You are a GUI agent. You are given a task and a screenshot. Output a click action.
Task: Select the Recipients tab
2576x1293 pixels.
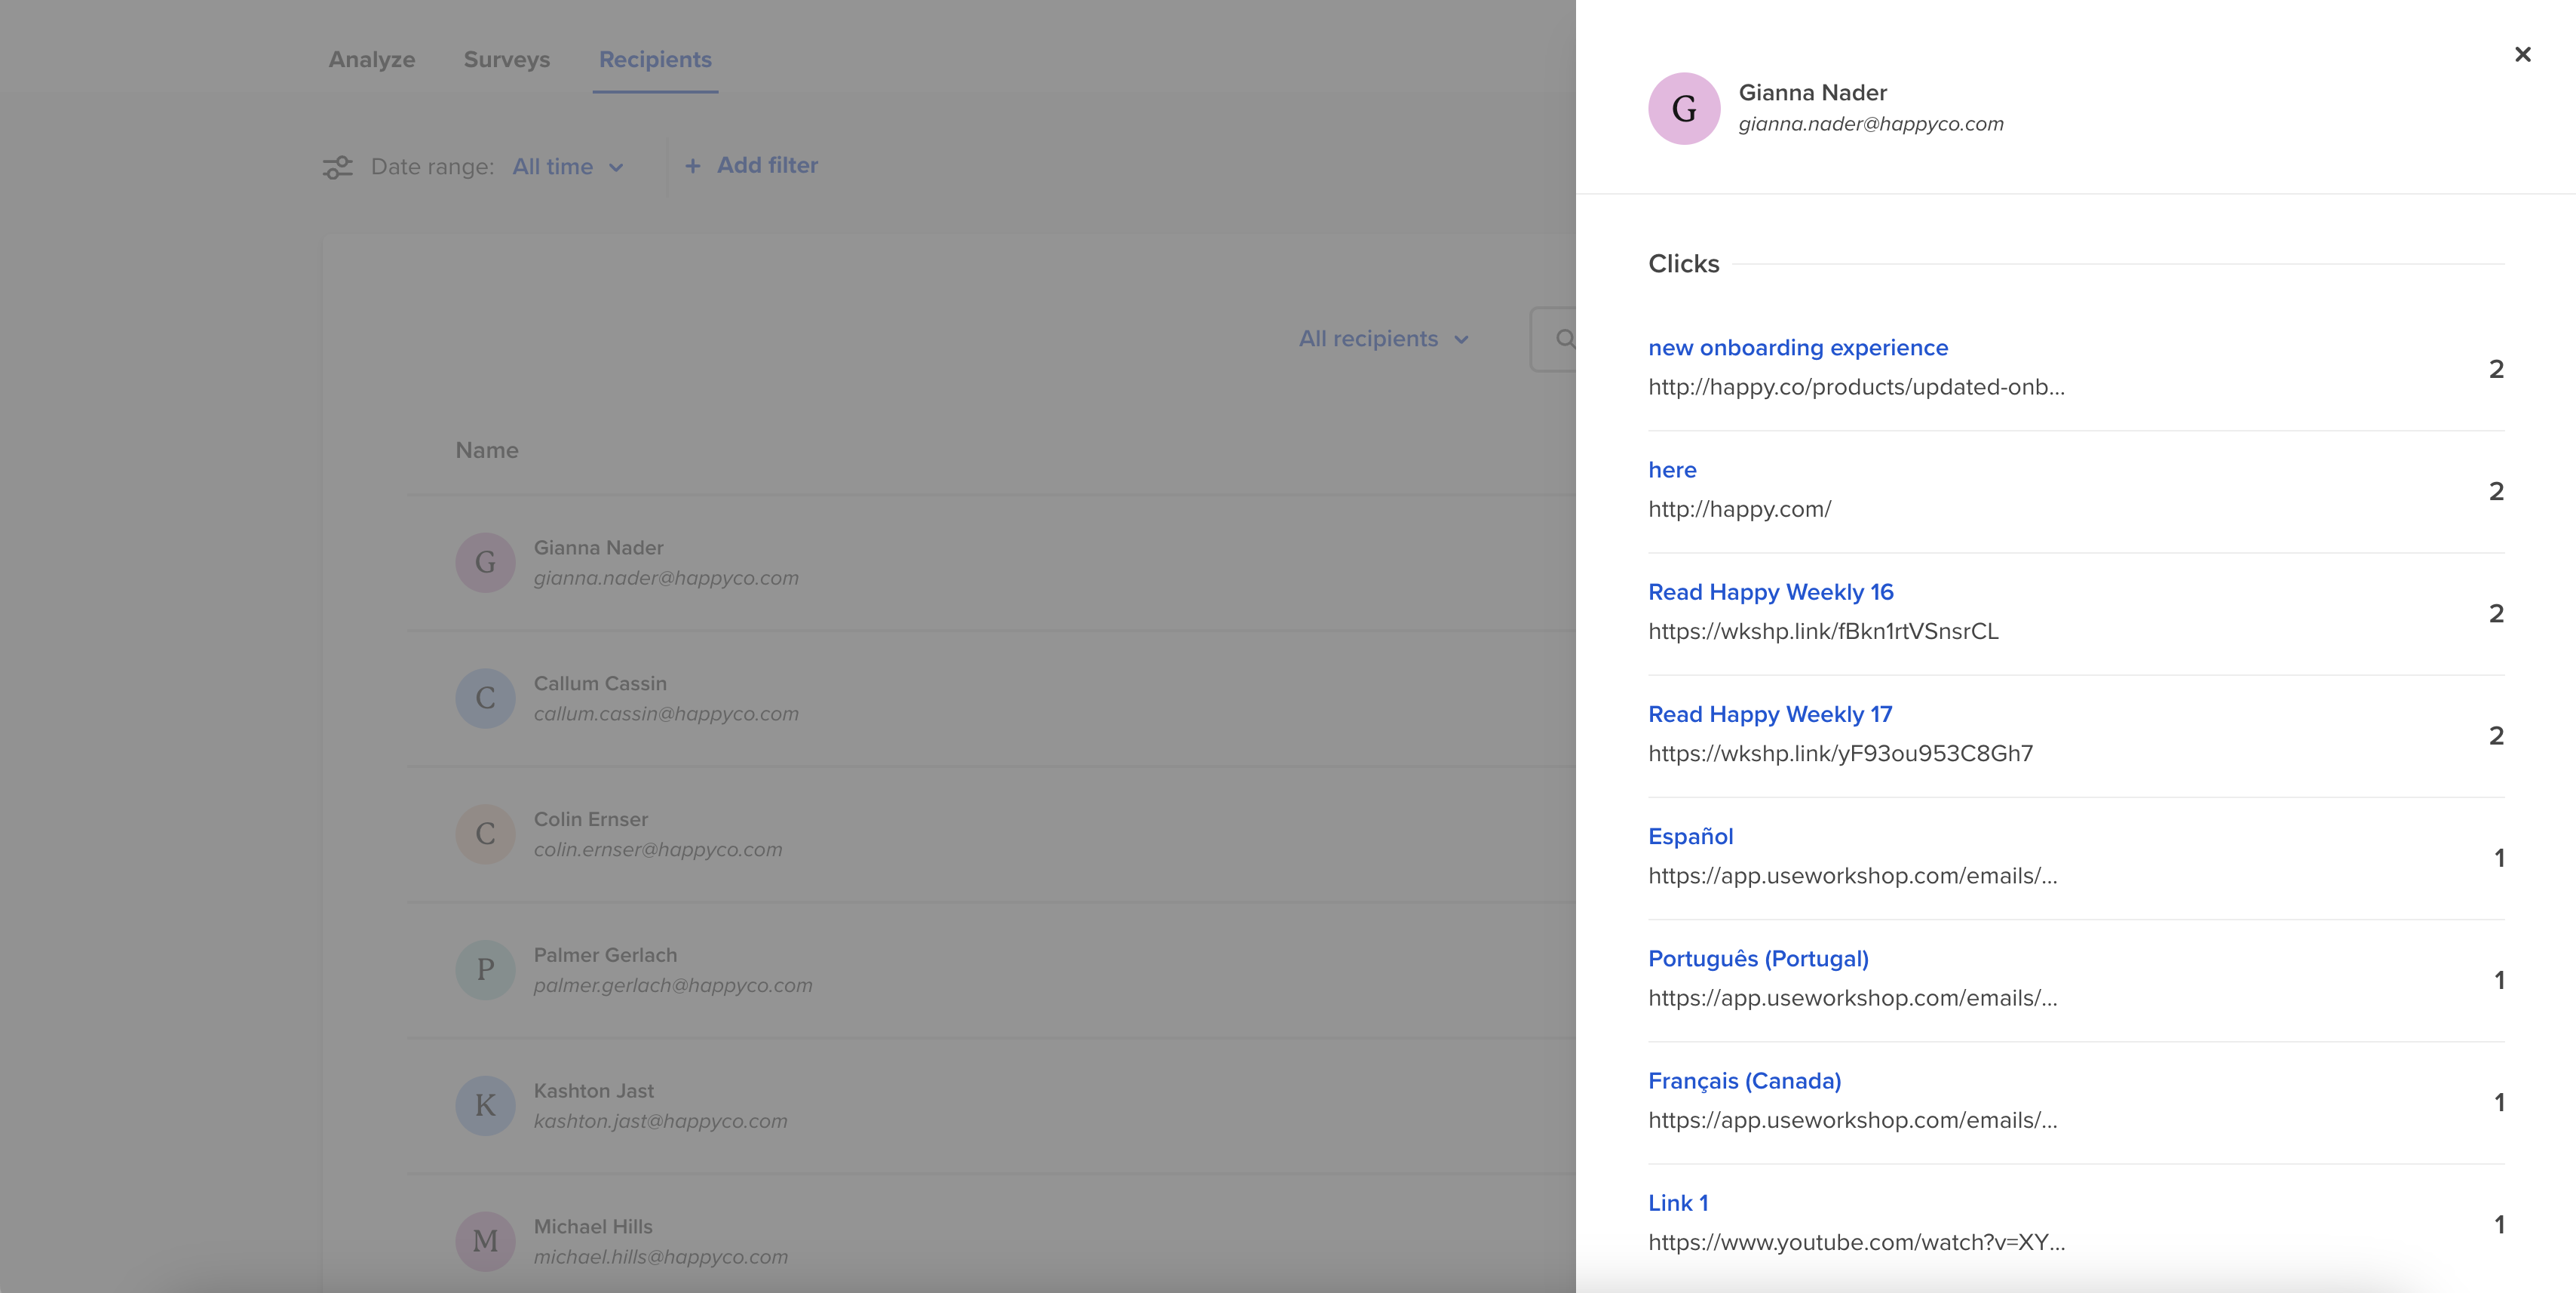click(x=655, y=59)
